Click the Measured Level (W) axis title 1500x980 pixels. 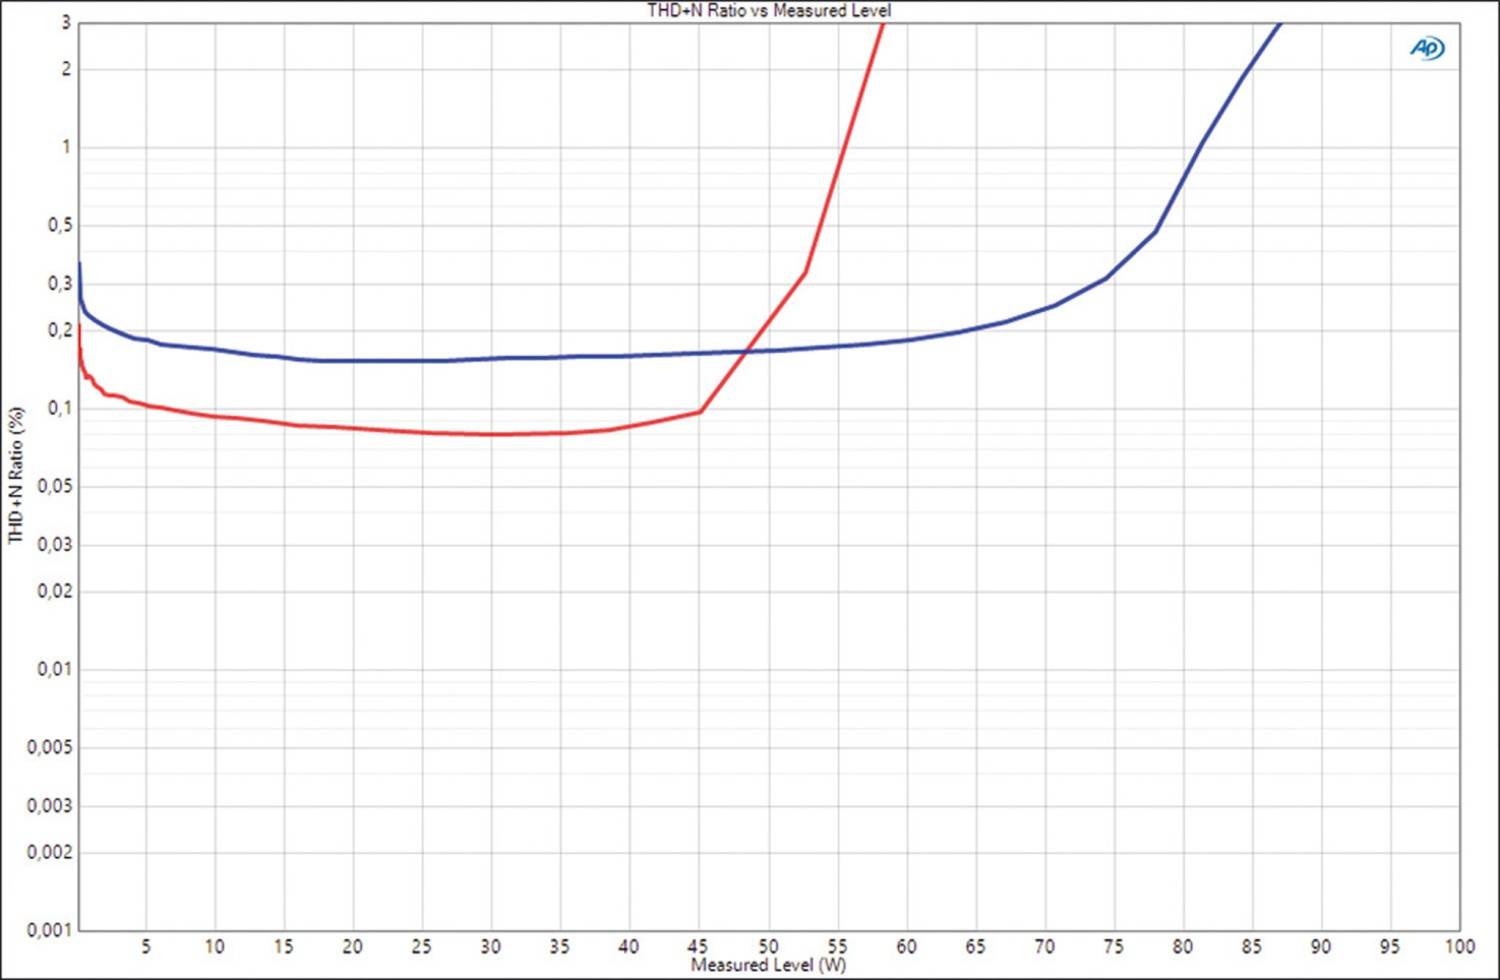pos(768,965)
